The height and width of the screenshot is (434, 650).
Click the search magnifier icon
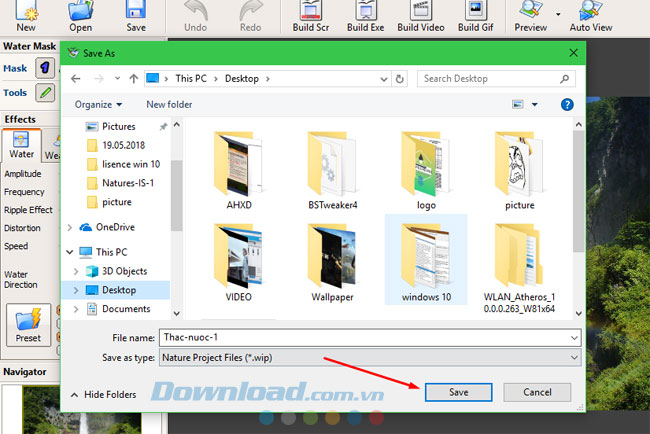565,79
